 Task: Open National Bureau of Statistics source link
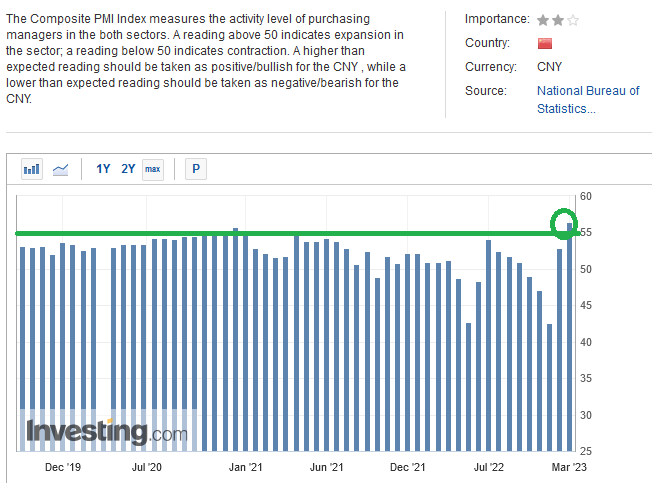pos(588,100)
